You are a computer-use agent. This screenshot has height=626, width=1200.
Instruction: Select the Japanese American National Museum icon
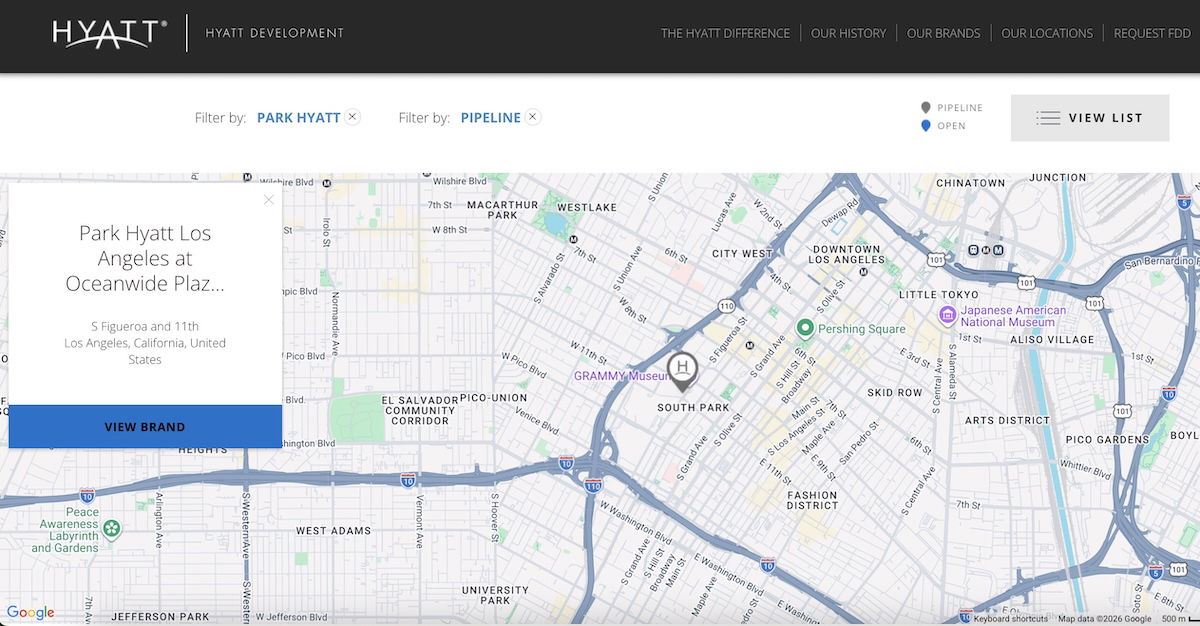tap(947, 316)
